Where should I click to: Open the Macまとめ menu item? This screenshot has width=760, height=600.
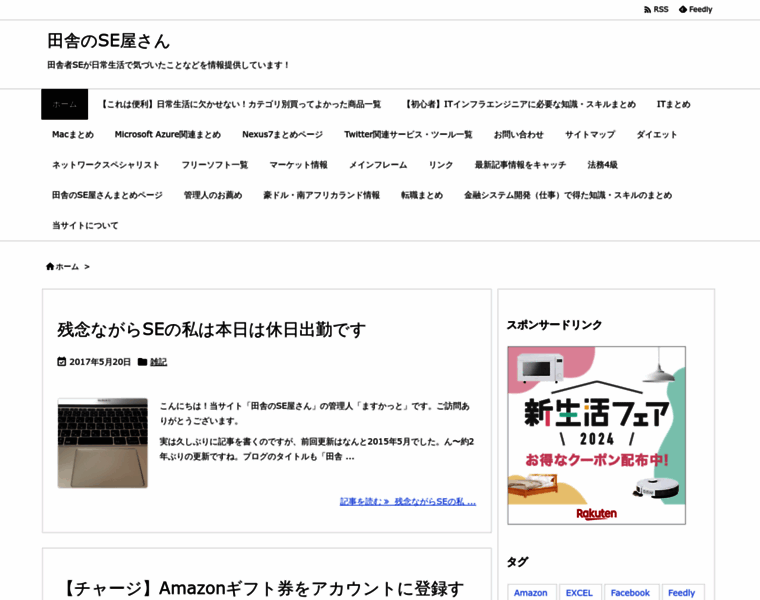click(73, 134)
